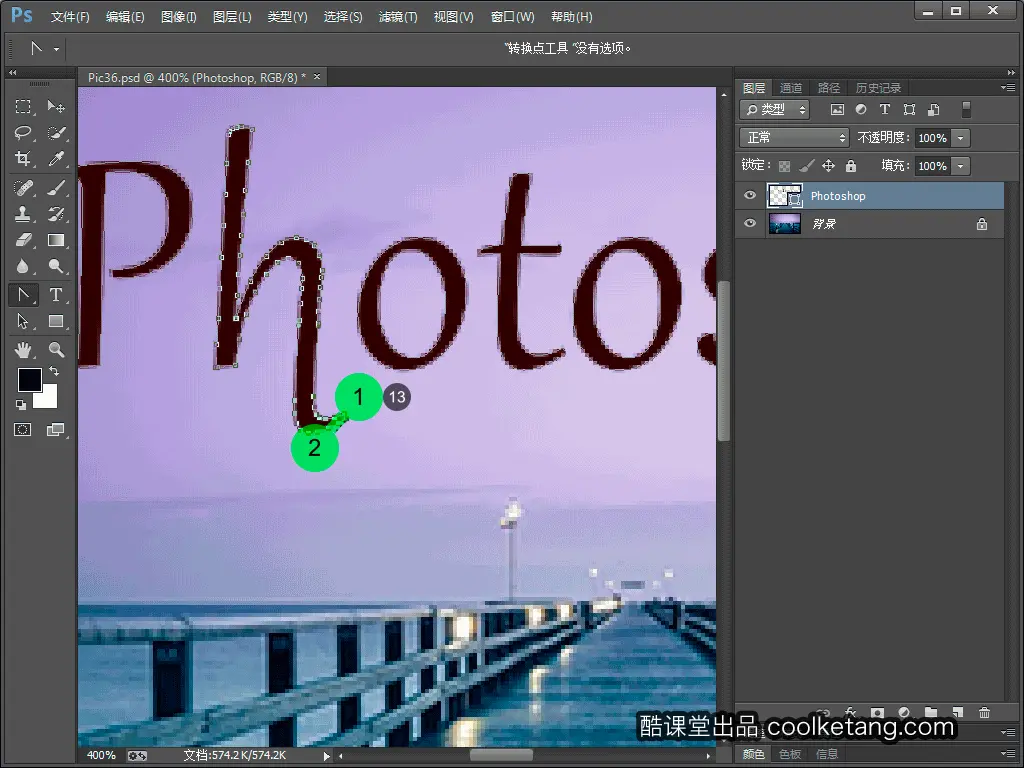
Task: Open the 图层(L) menu
Action: tap(232, 17)
